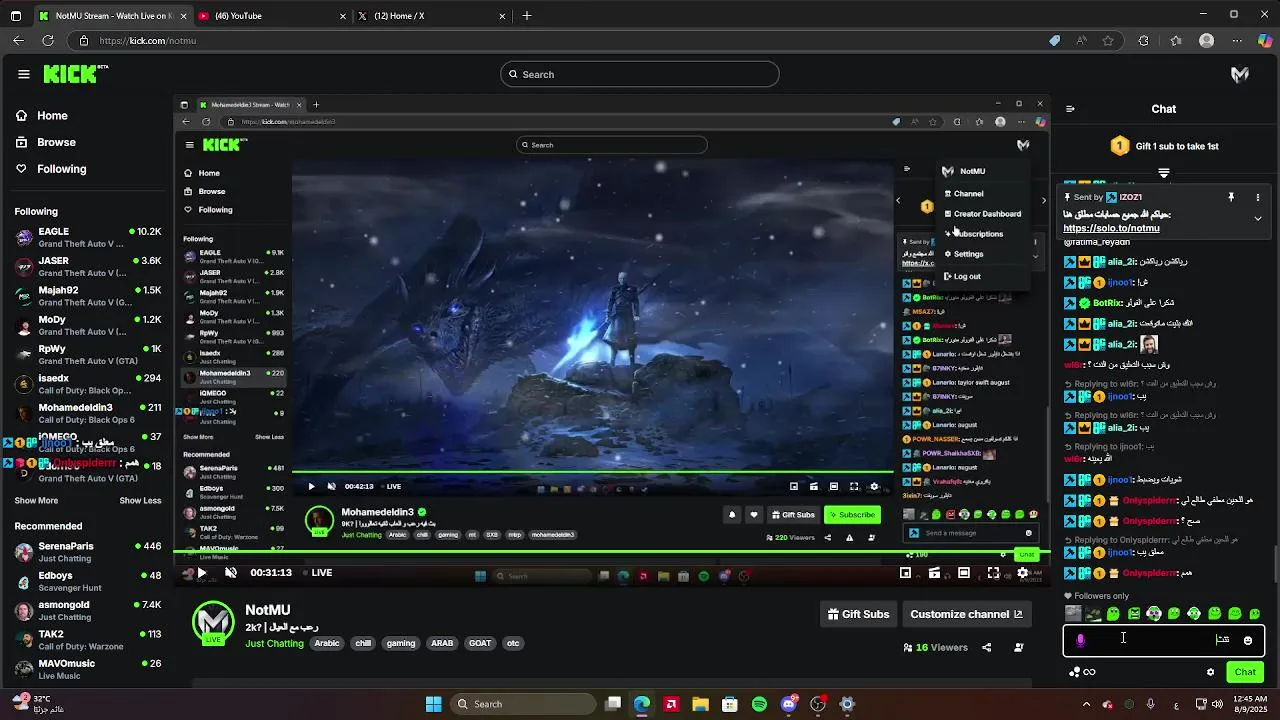
Task: Select Settings in inner stream menu
Action: coord(964,254)
